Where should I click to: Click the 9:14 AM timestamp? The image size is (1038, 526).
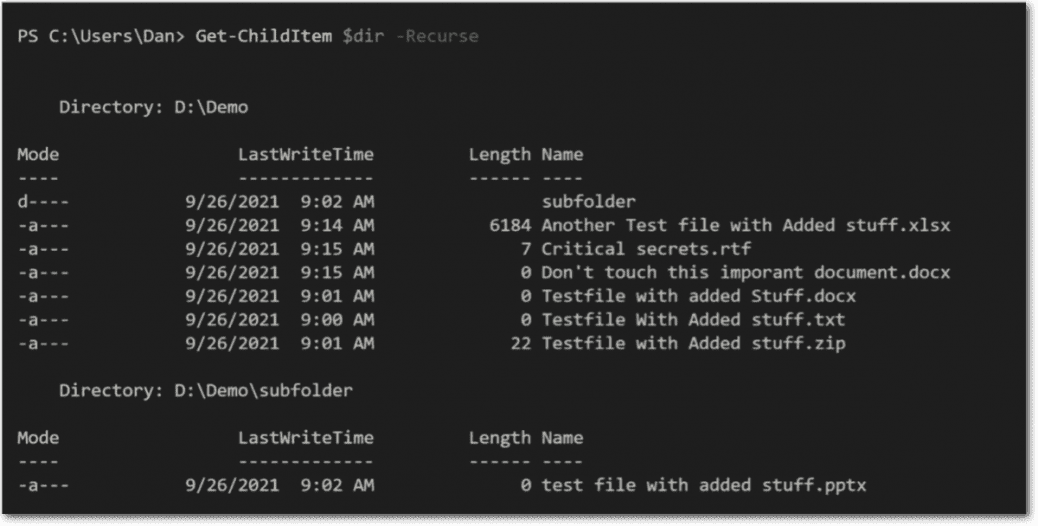(337, 225)
